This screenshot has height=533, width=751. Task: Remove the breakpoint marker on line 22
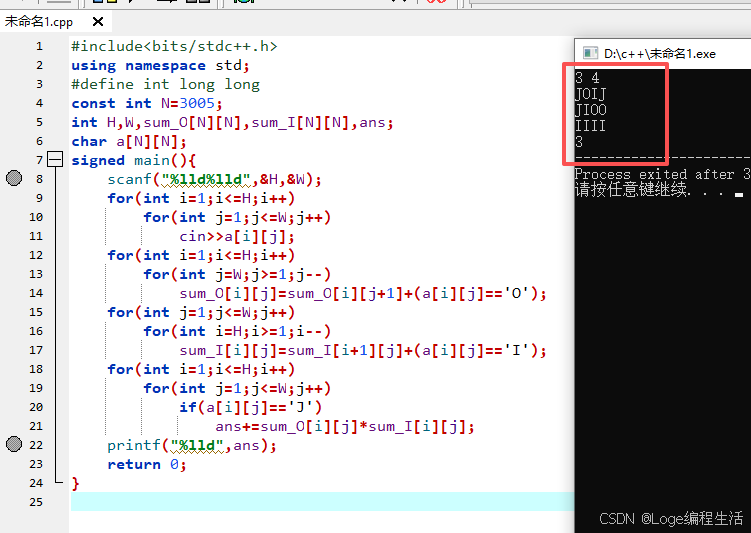(14, 444)
